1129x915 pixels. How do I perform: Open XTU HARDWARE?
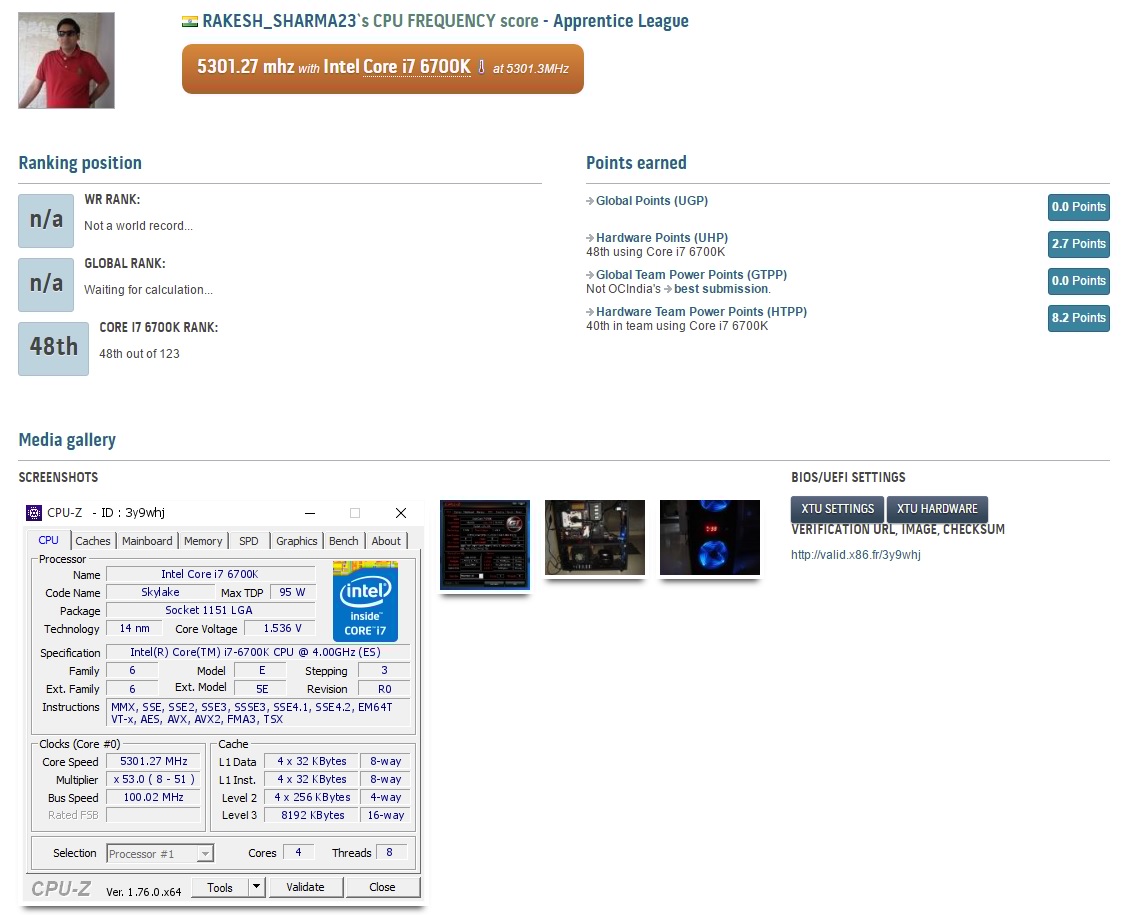[x=937, y=509]
